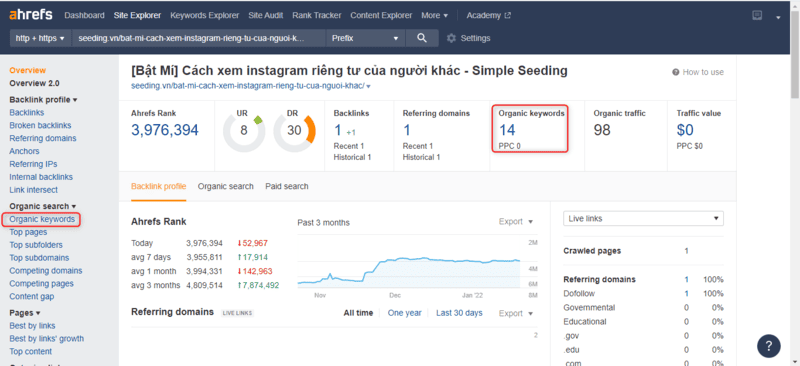Image resolution: width=800 pixels, height=366 pixels.
Task: Open Site Audit
Action: [x=266, y=15]
